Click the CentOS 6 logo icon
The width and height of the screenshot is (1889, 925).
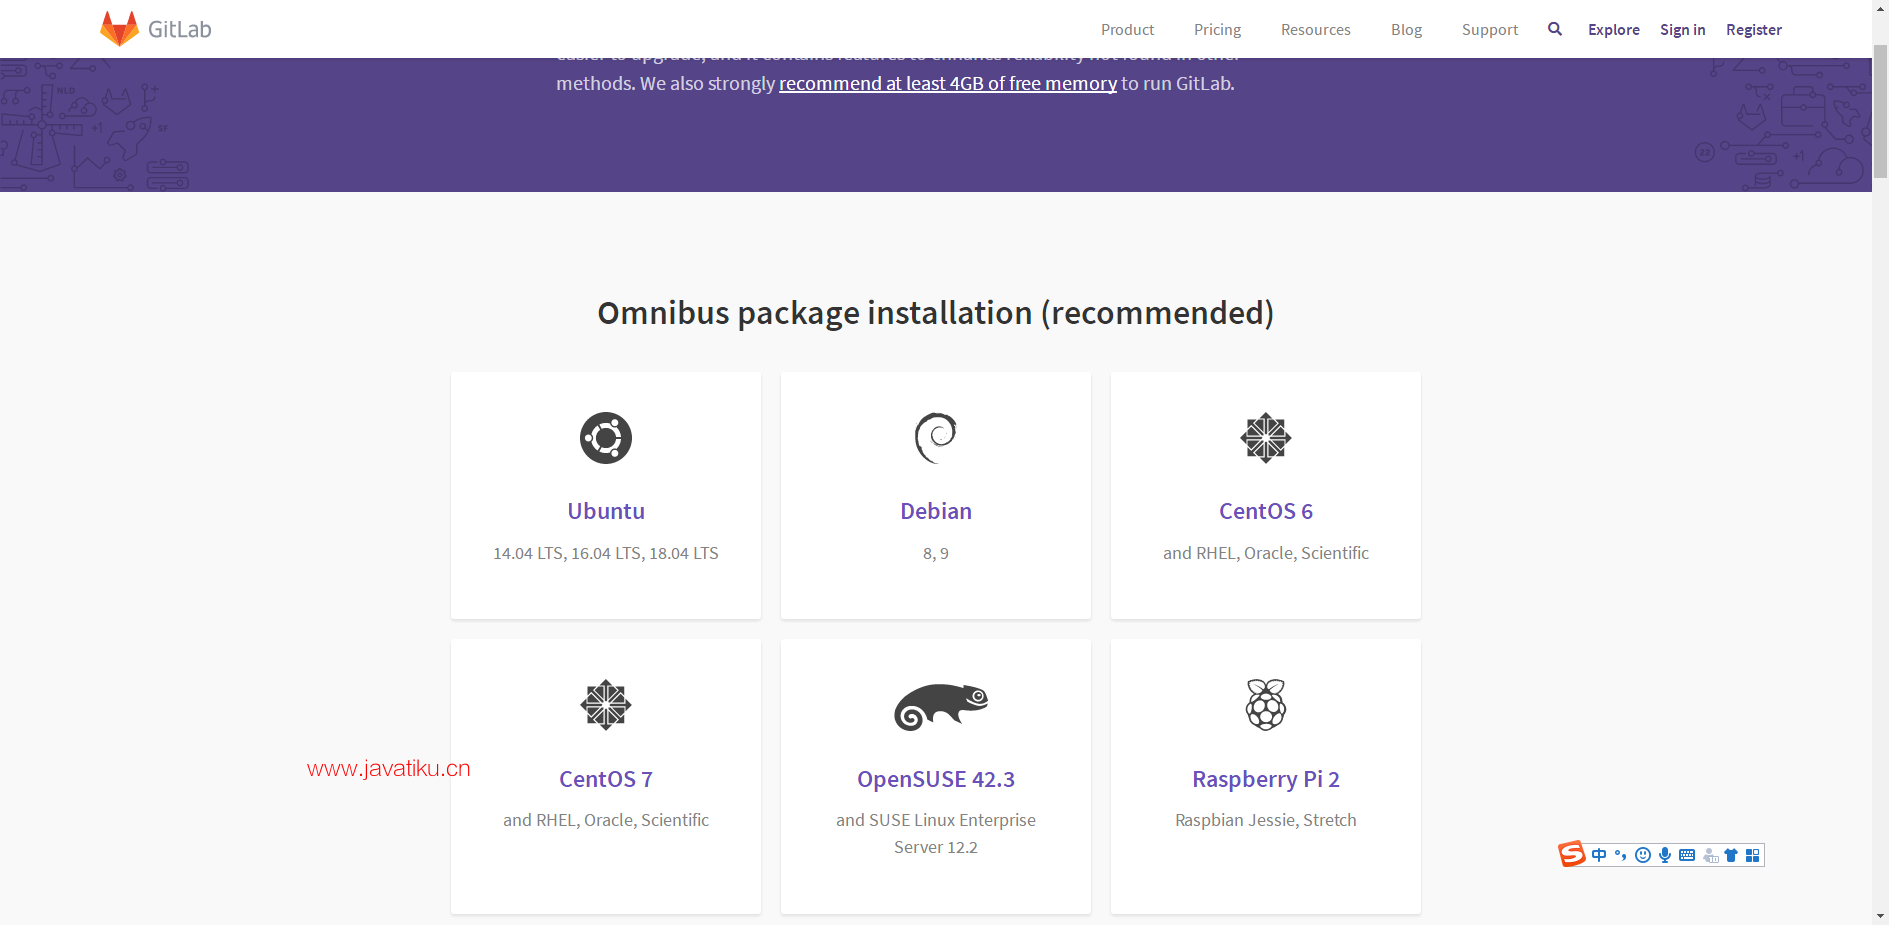tap(1266, 438)
